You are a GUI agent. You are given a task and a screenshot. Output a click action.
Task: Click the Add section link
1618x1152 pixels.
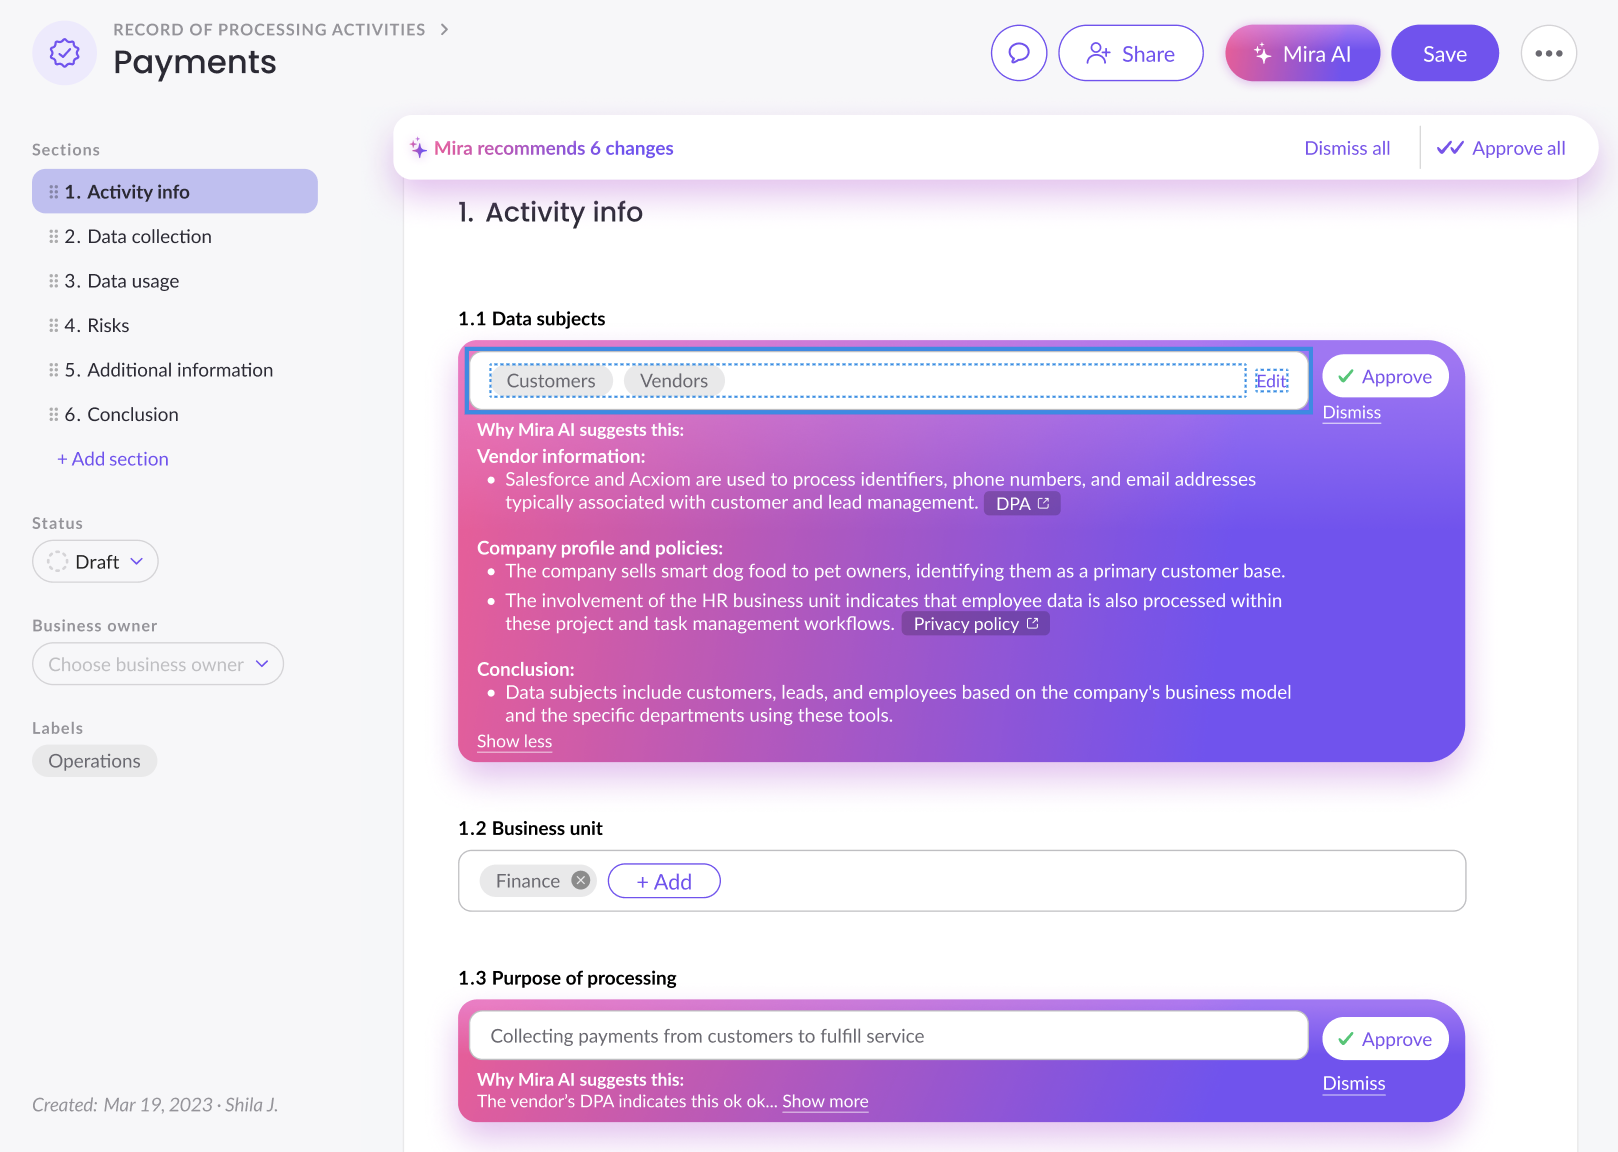pyautogui.click(x=113, y=459)
